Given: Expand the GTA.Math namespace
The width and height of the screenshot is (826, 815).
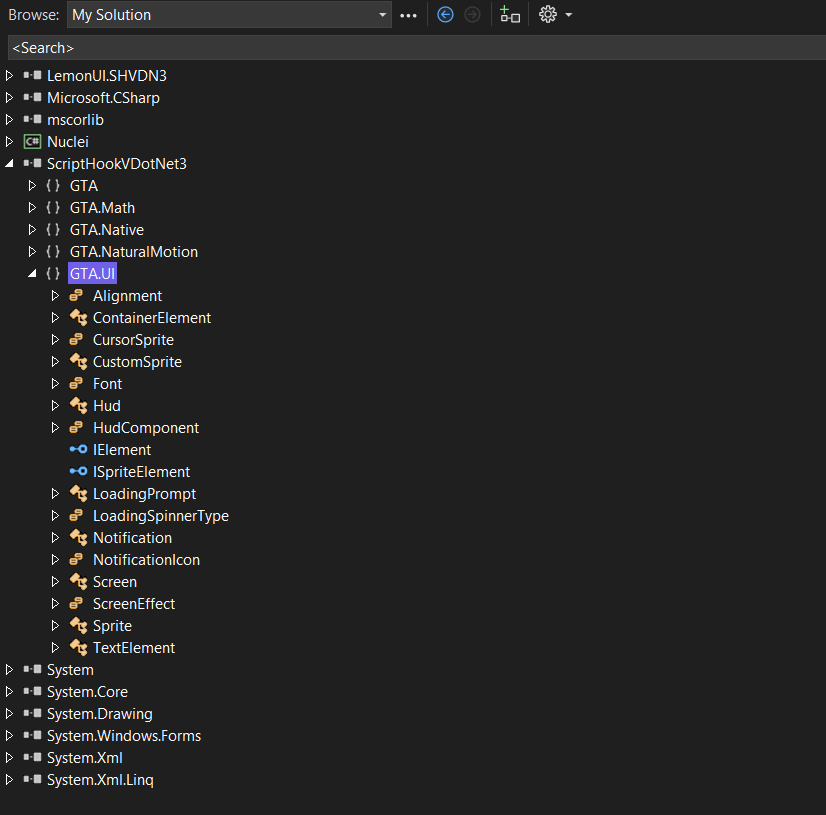Looking at the screenshot, I should tap(32, 208).
